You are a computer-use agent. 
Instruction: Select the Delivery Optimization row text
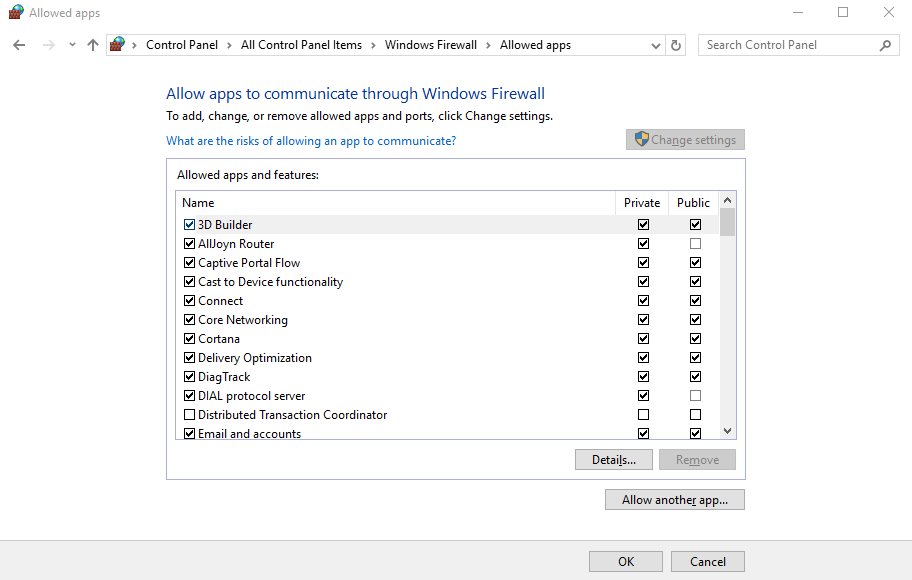(x=255, y=358)
